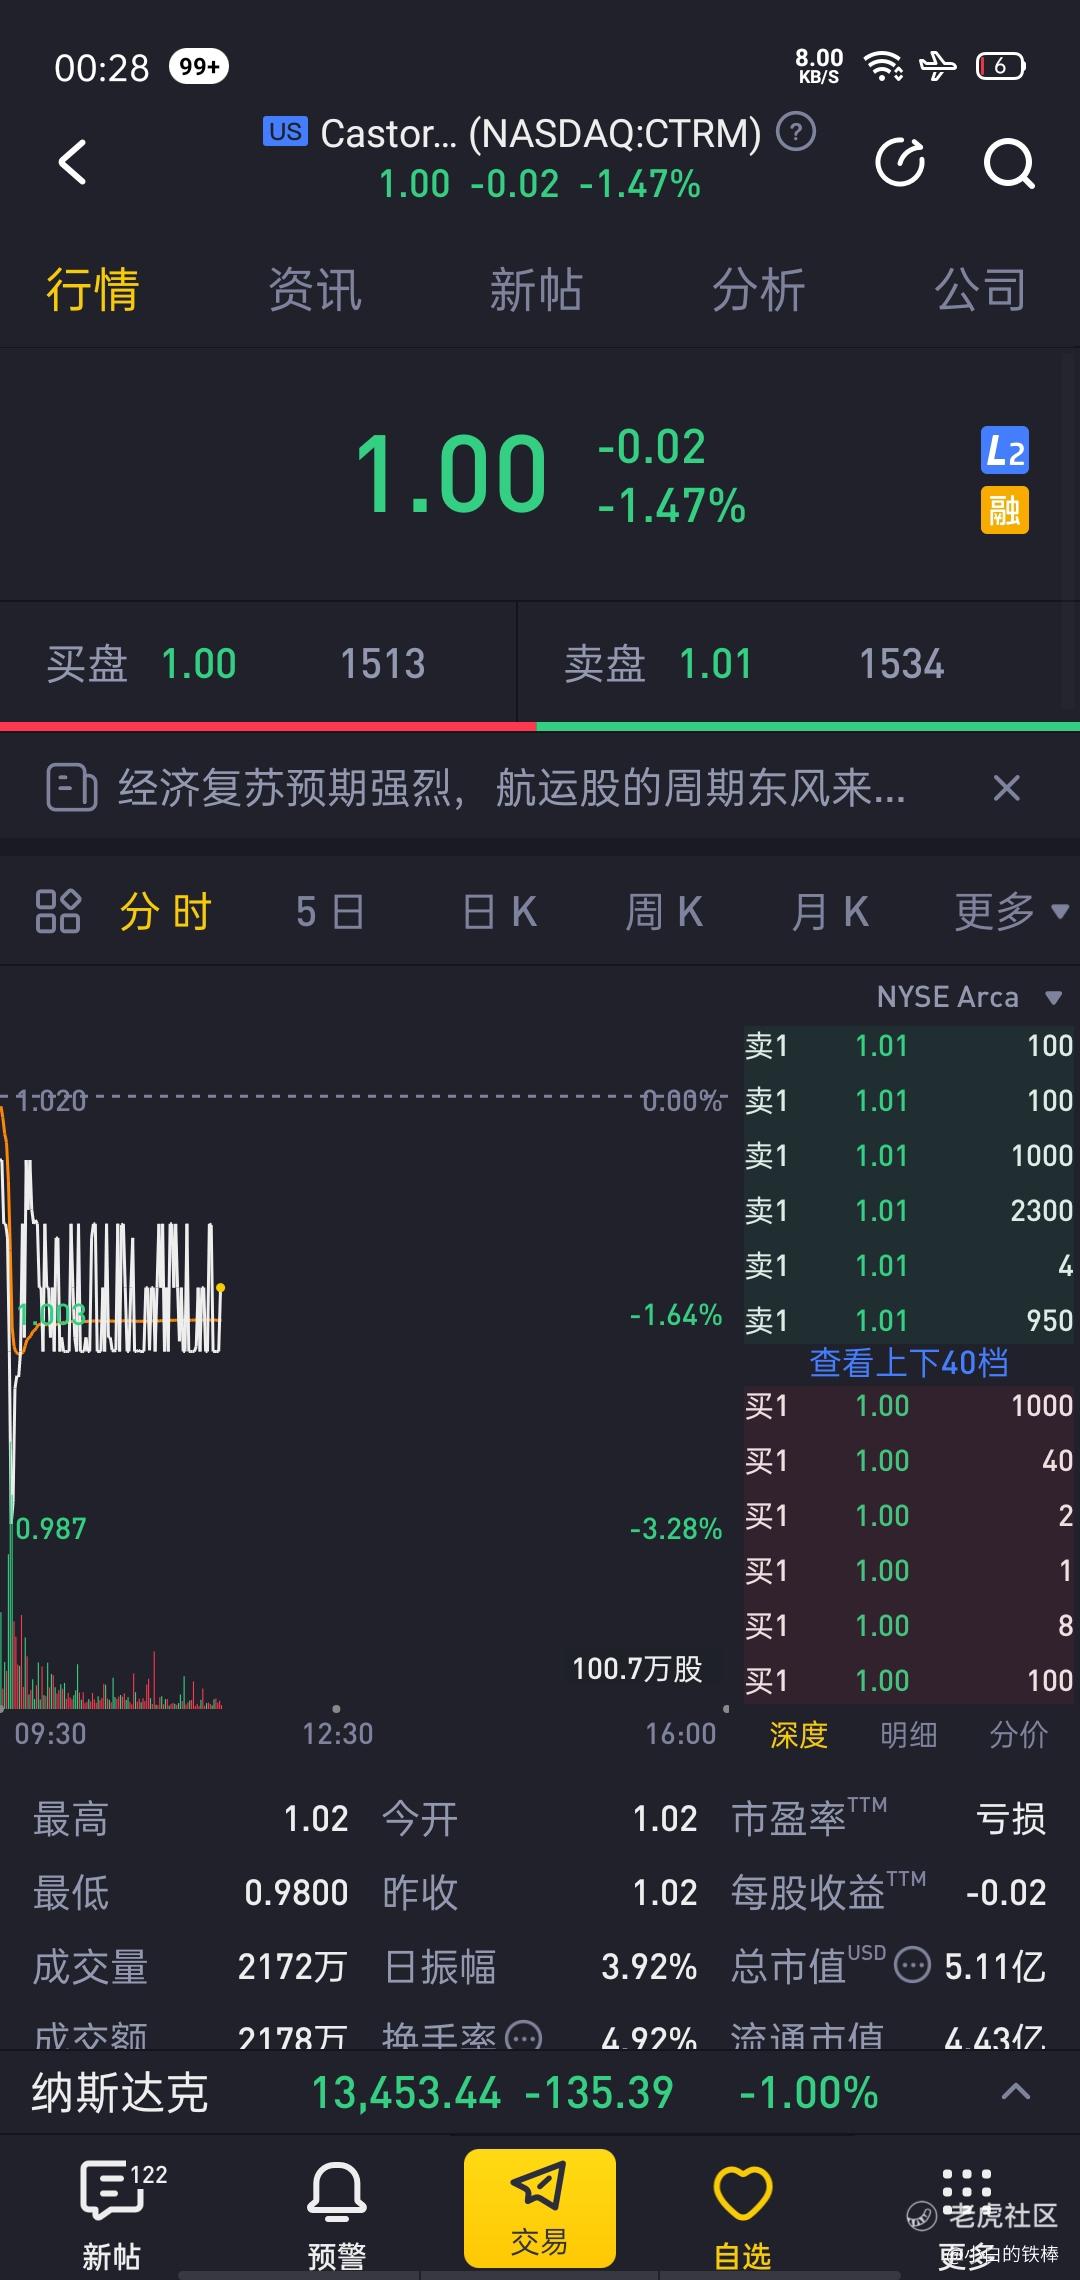The image size is (1080, 2280).
Task: Switch to the 公司 tab
Action: [x=980, y=290]
